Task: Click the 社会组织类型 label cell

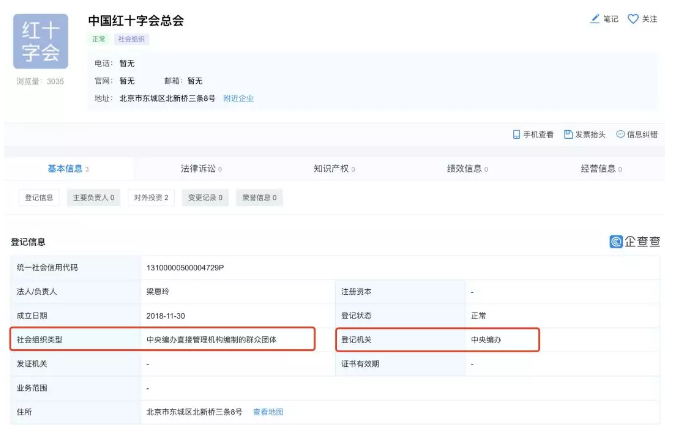Action: tap(76, 340)
